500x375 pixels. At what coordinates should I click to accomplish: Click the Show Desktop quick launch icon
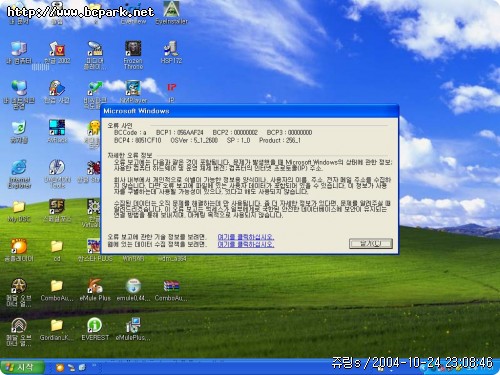tap(82, 367)
